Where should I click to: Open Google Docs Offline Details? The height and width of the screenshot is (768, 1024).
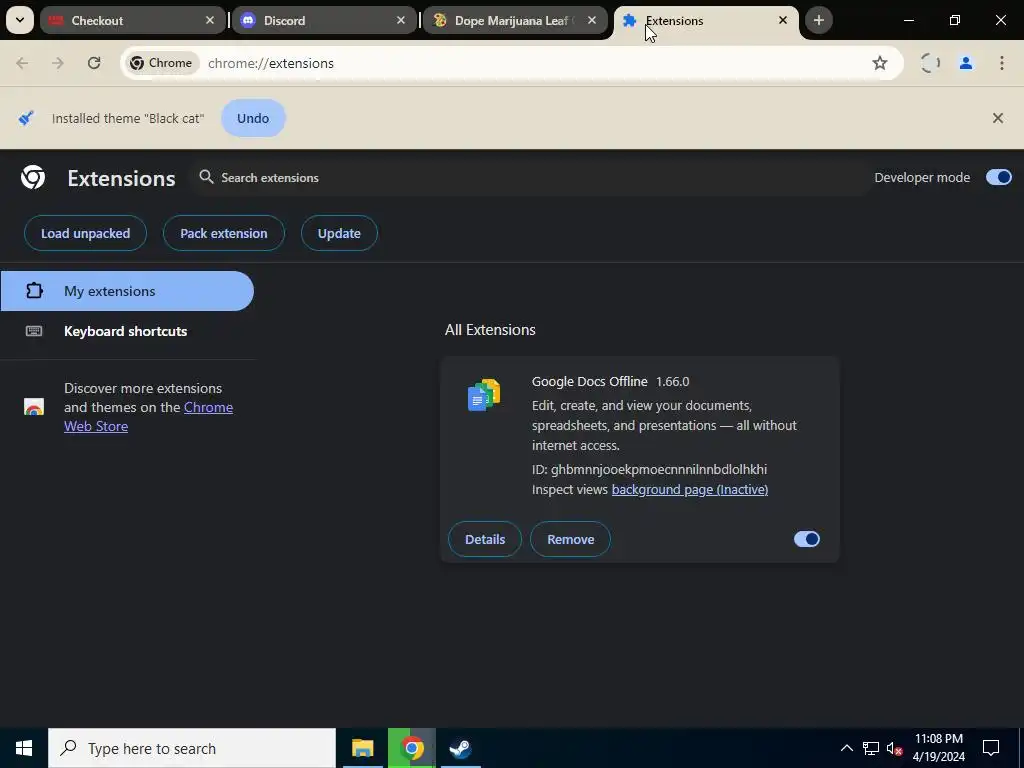click(485, 539)
